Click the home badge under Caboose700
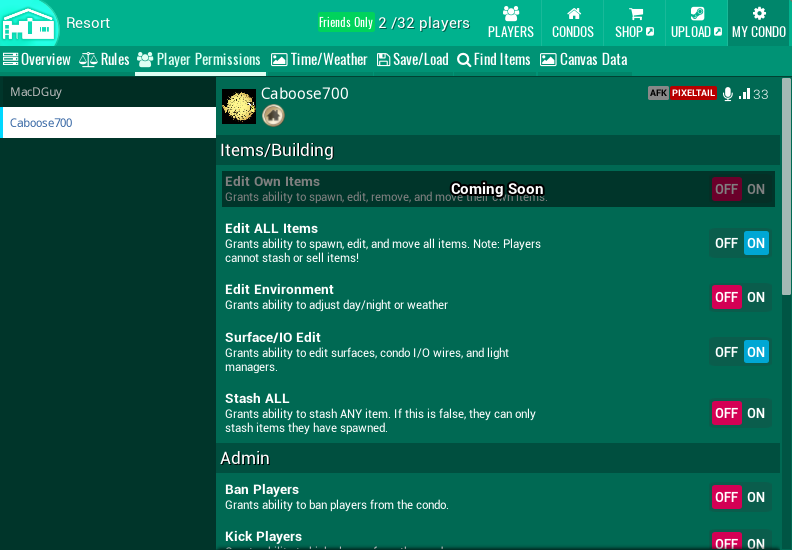Image resolution: width=792 pixels, height=550 pixels. pyautogui.click(x=273, y=116)
